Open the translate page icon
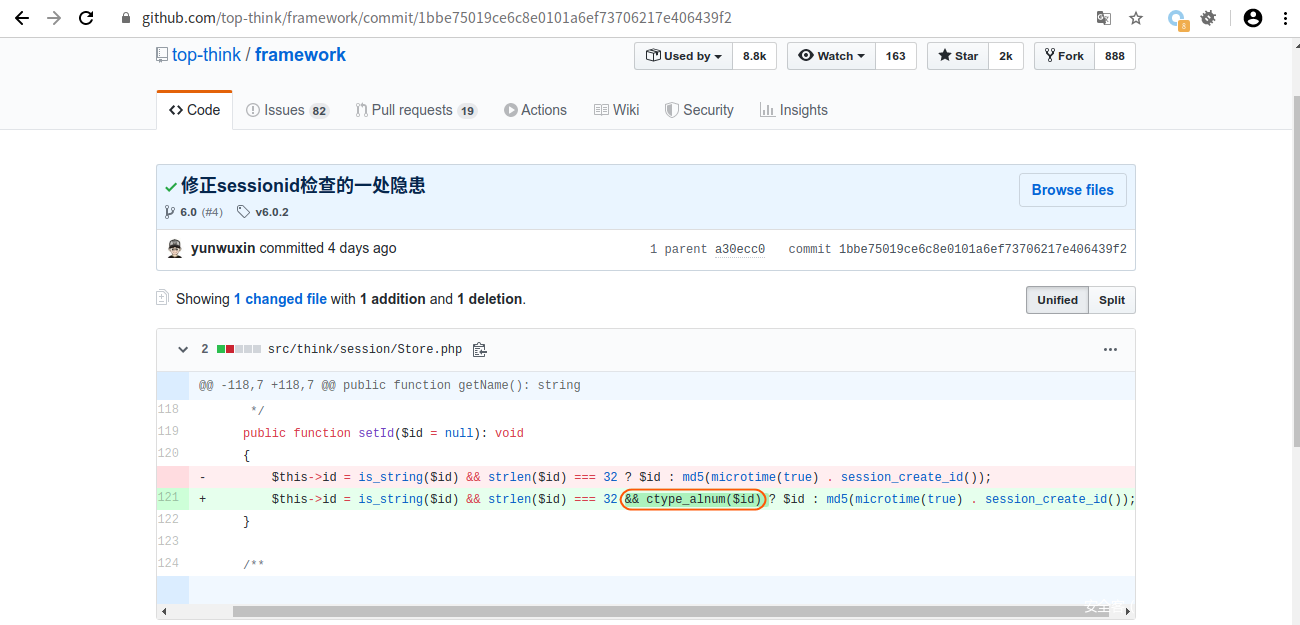1300x625 pixels. pos(1104,18)
